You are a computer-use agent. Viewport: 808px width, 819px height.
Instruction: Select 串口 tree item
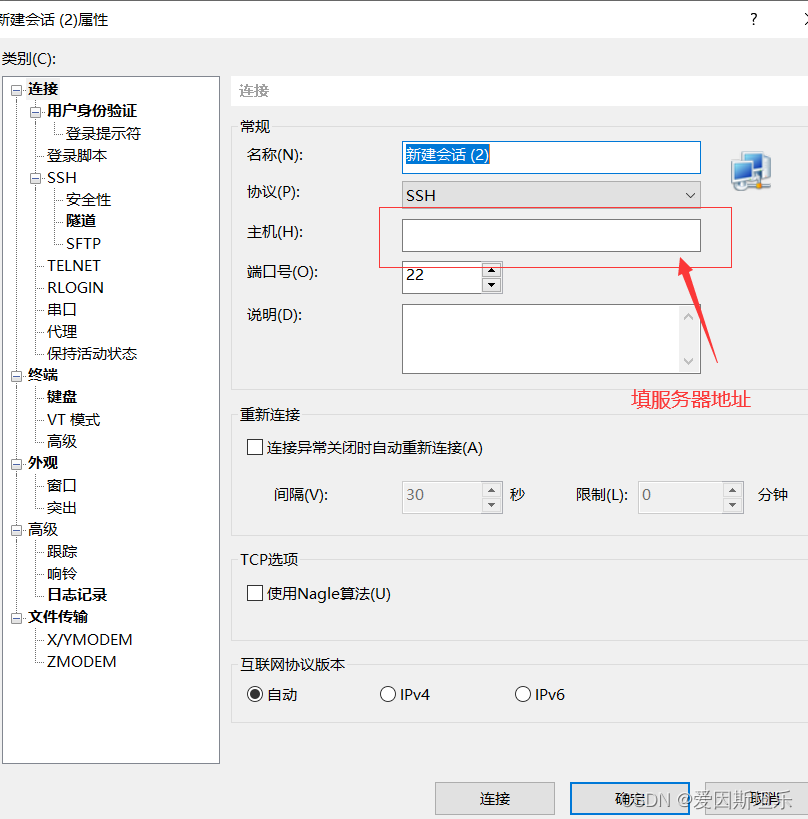pyautogui.click(x=62, y=309)
